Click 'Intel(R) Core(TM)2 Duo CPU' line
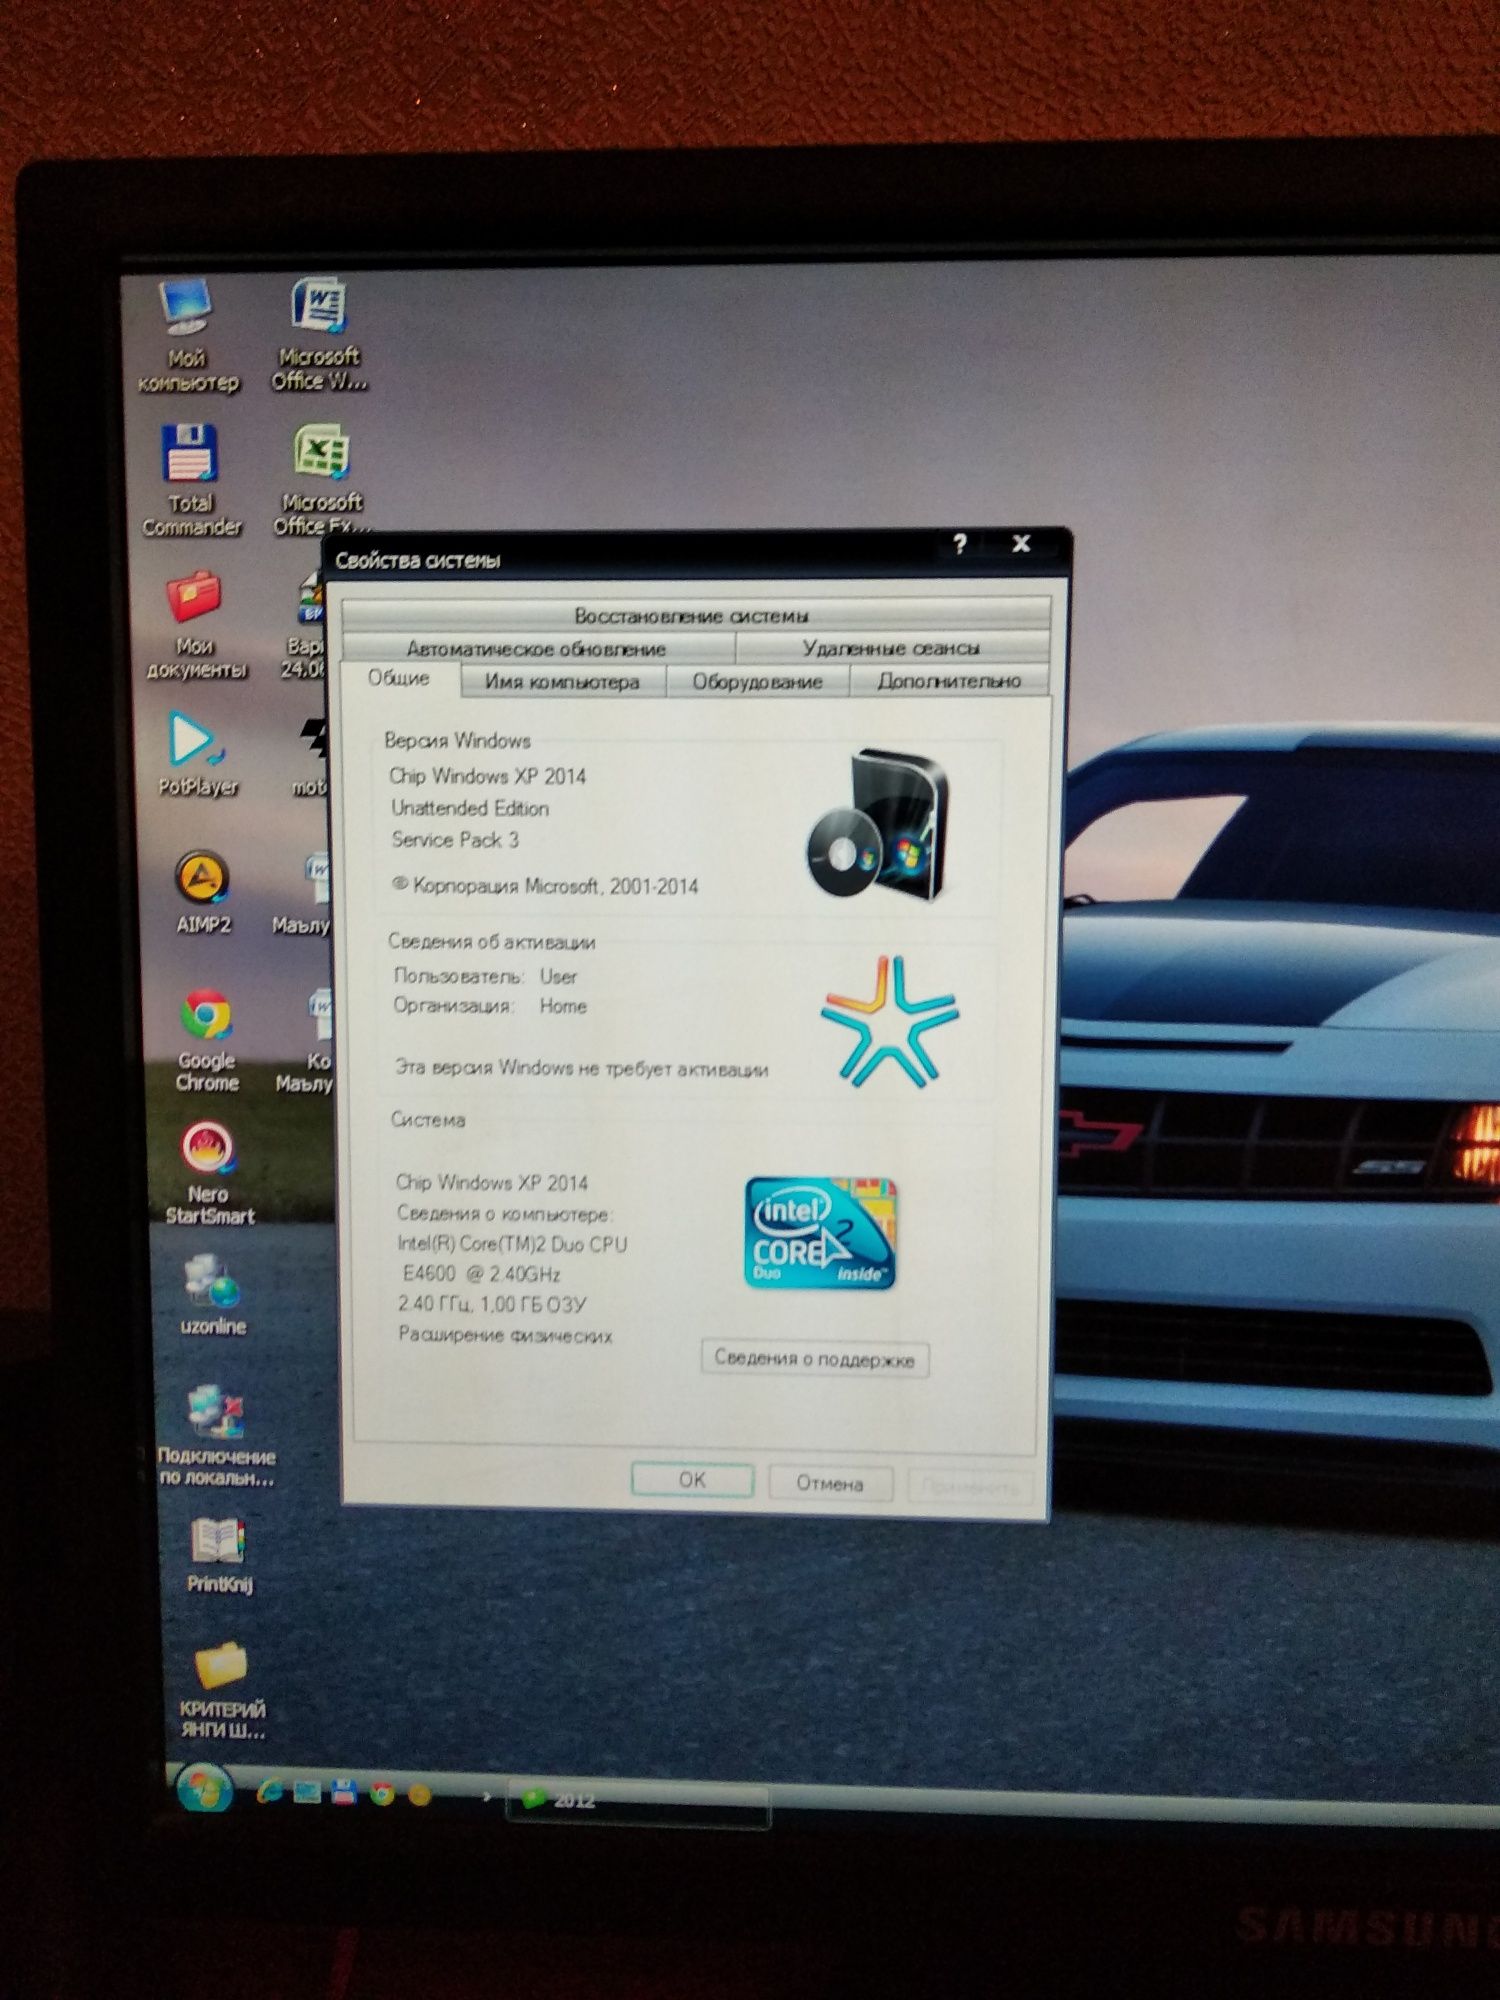This screenshot has height=2000, width=1500. (512, 1244)
